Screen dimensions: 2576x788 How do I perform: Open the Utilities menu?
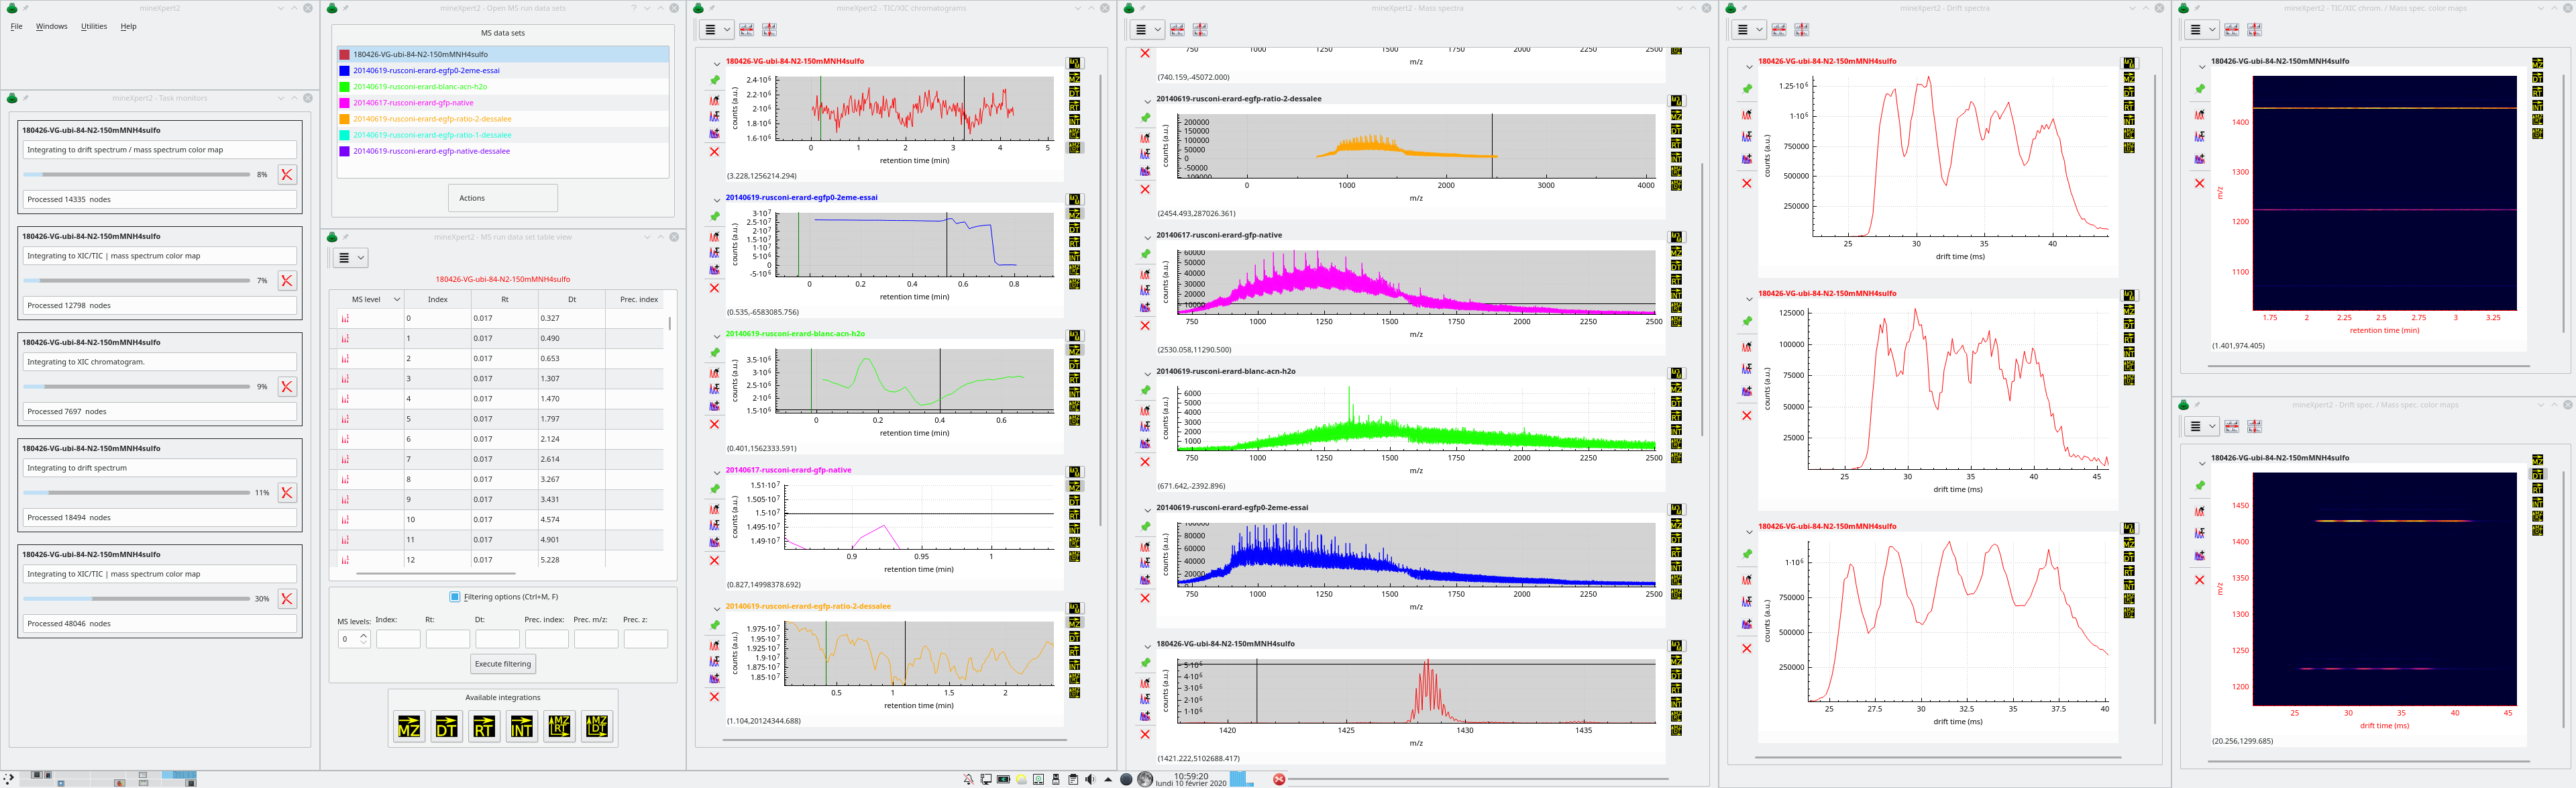coord(94,26)
